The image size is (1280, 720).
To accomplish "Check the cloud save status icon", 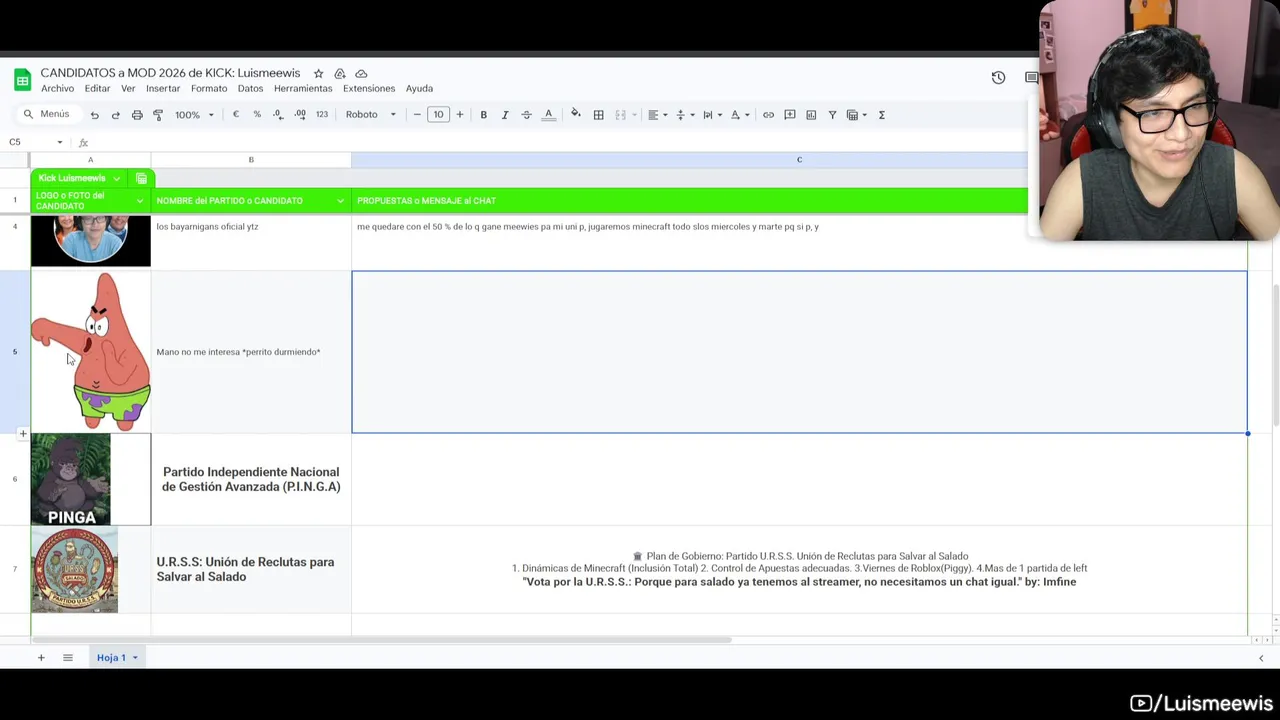I will pyautogui.click(x=361, y=73).
